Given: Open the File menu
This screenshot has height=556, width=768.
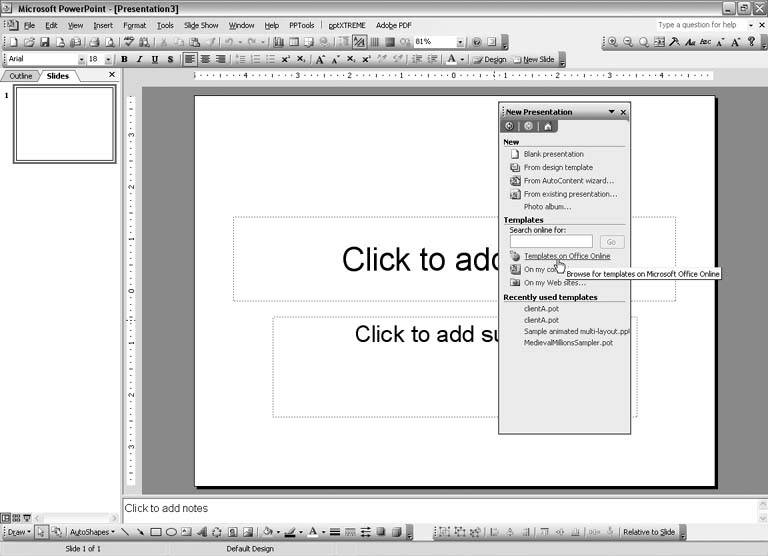Looking at the screenshot, I should click(x=29, y=25).
